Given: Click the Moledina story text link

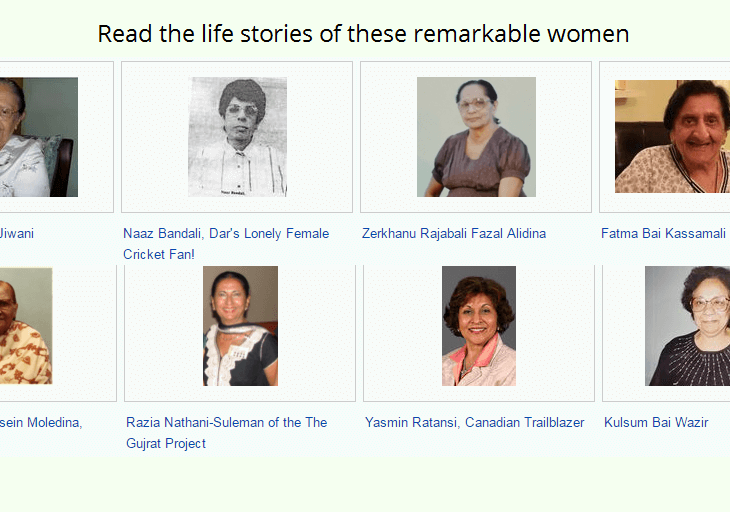Looking at the screenshot, I should point(41,423).
